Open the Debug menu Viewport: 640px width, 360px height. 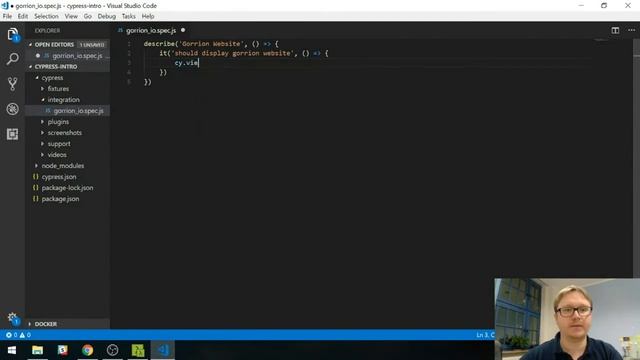click(x=107, y=16)
